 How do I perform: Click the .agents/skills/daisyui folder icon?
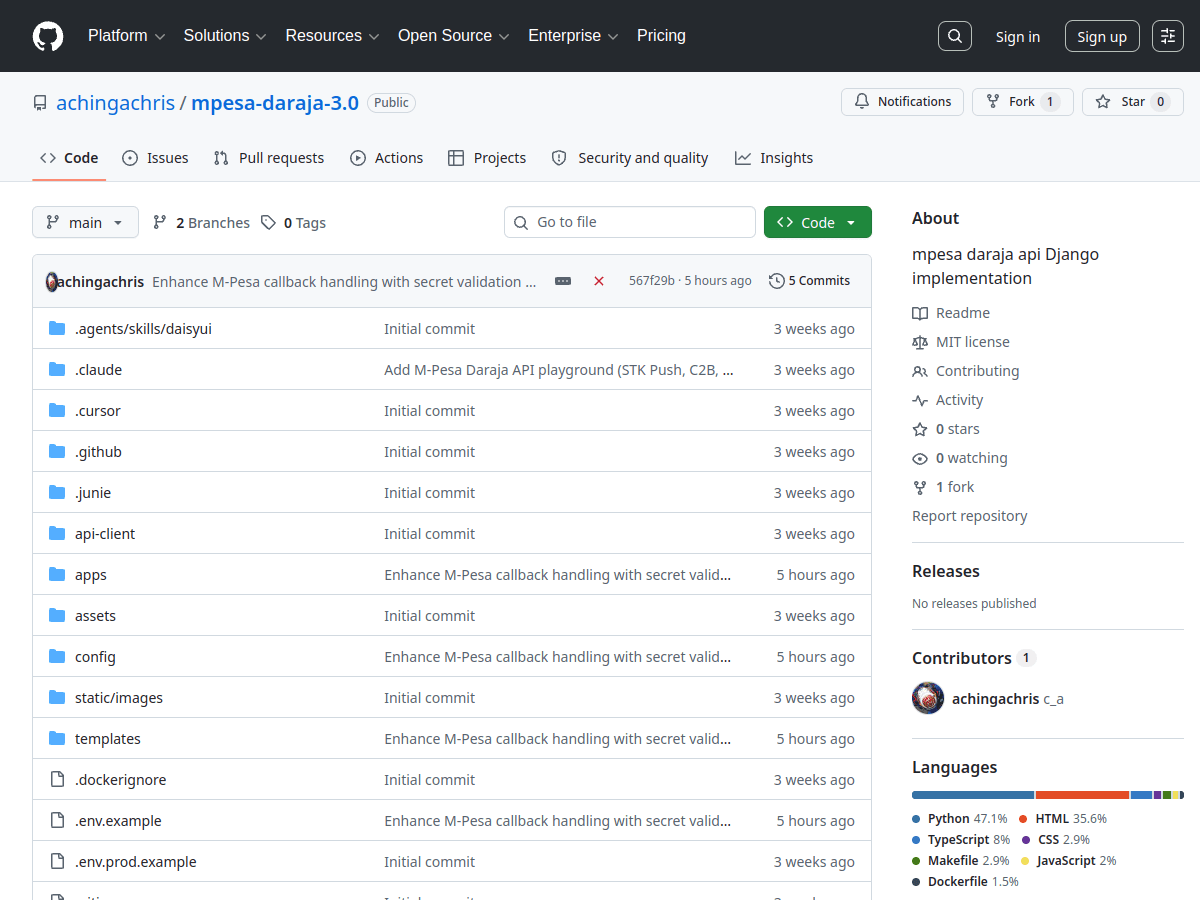tap(57, 329)
